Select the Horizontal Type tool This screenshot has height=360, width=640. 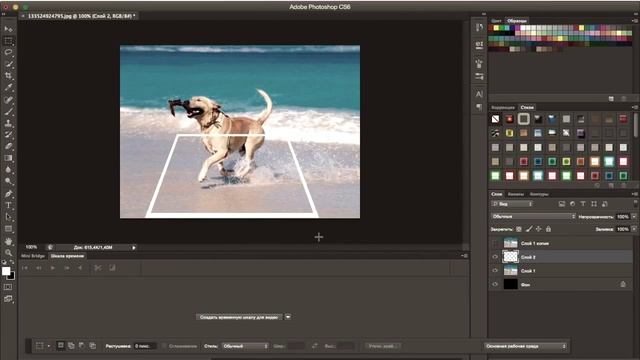coord(8,205)
